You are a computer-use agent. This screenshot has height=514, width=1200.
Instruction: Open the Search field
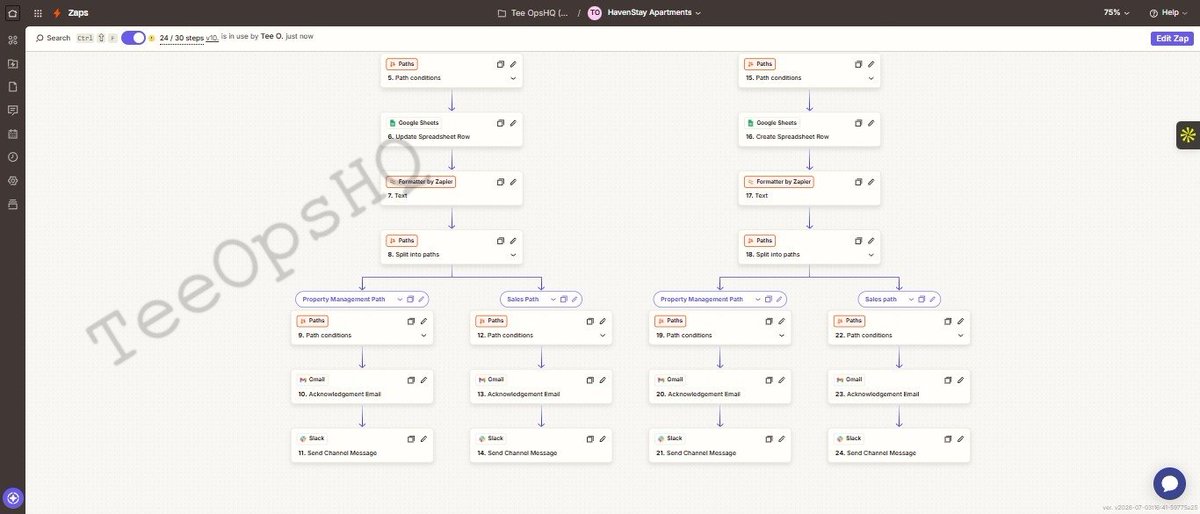pyautogui.click(x=53, y=38)
